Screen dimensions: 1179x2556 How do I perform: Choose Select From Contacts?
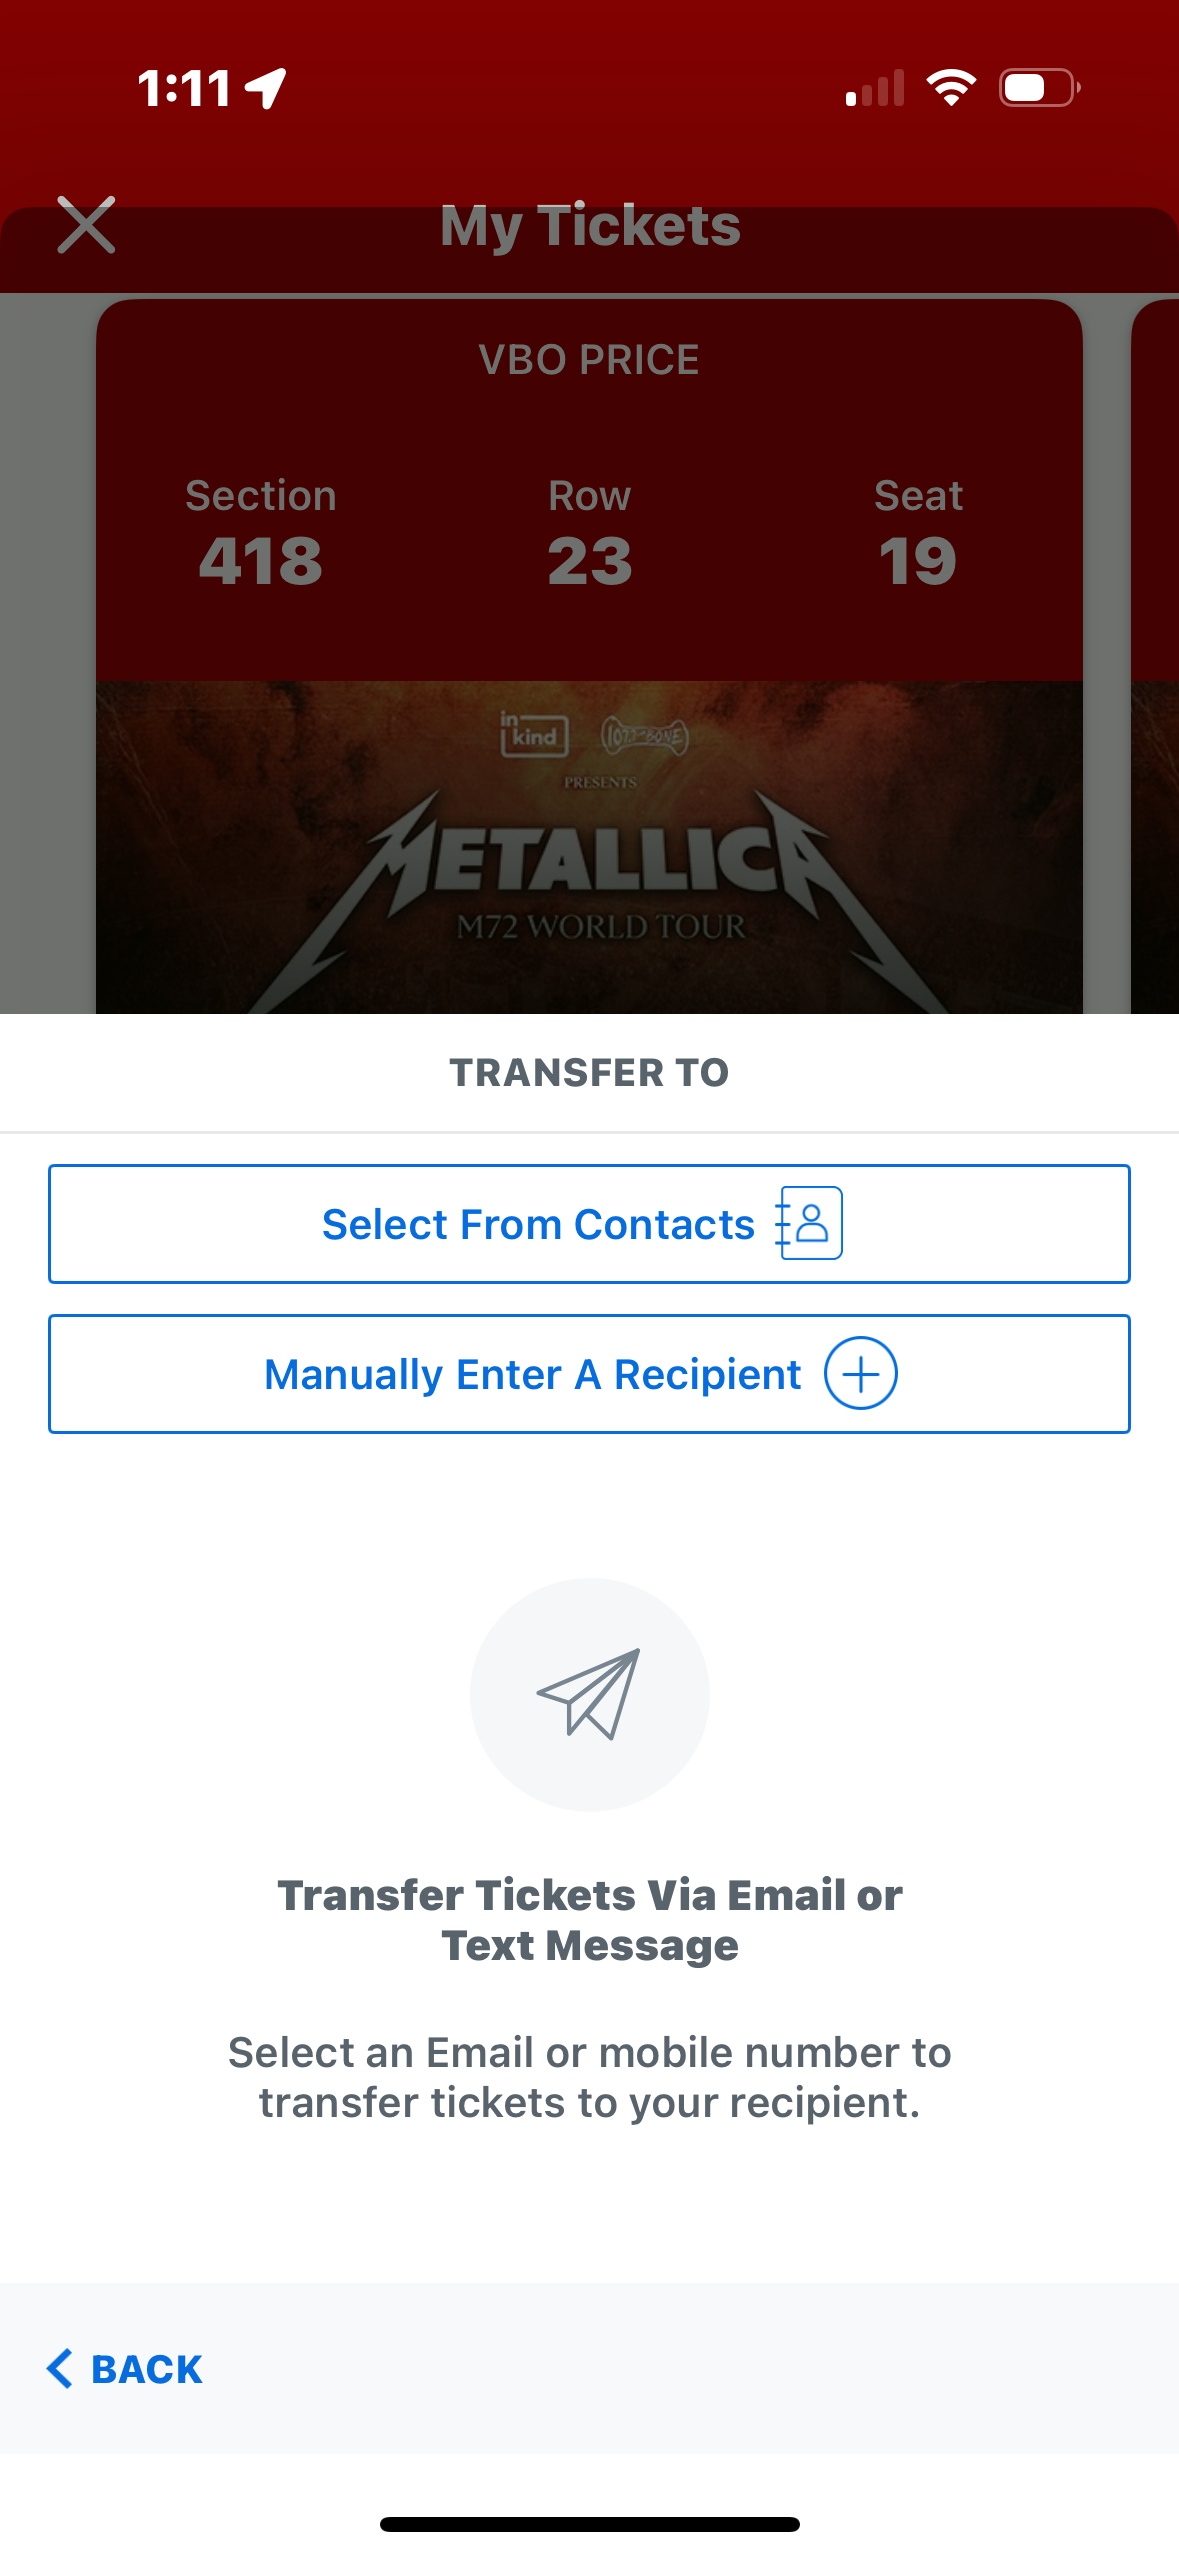click(538, 1224)
